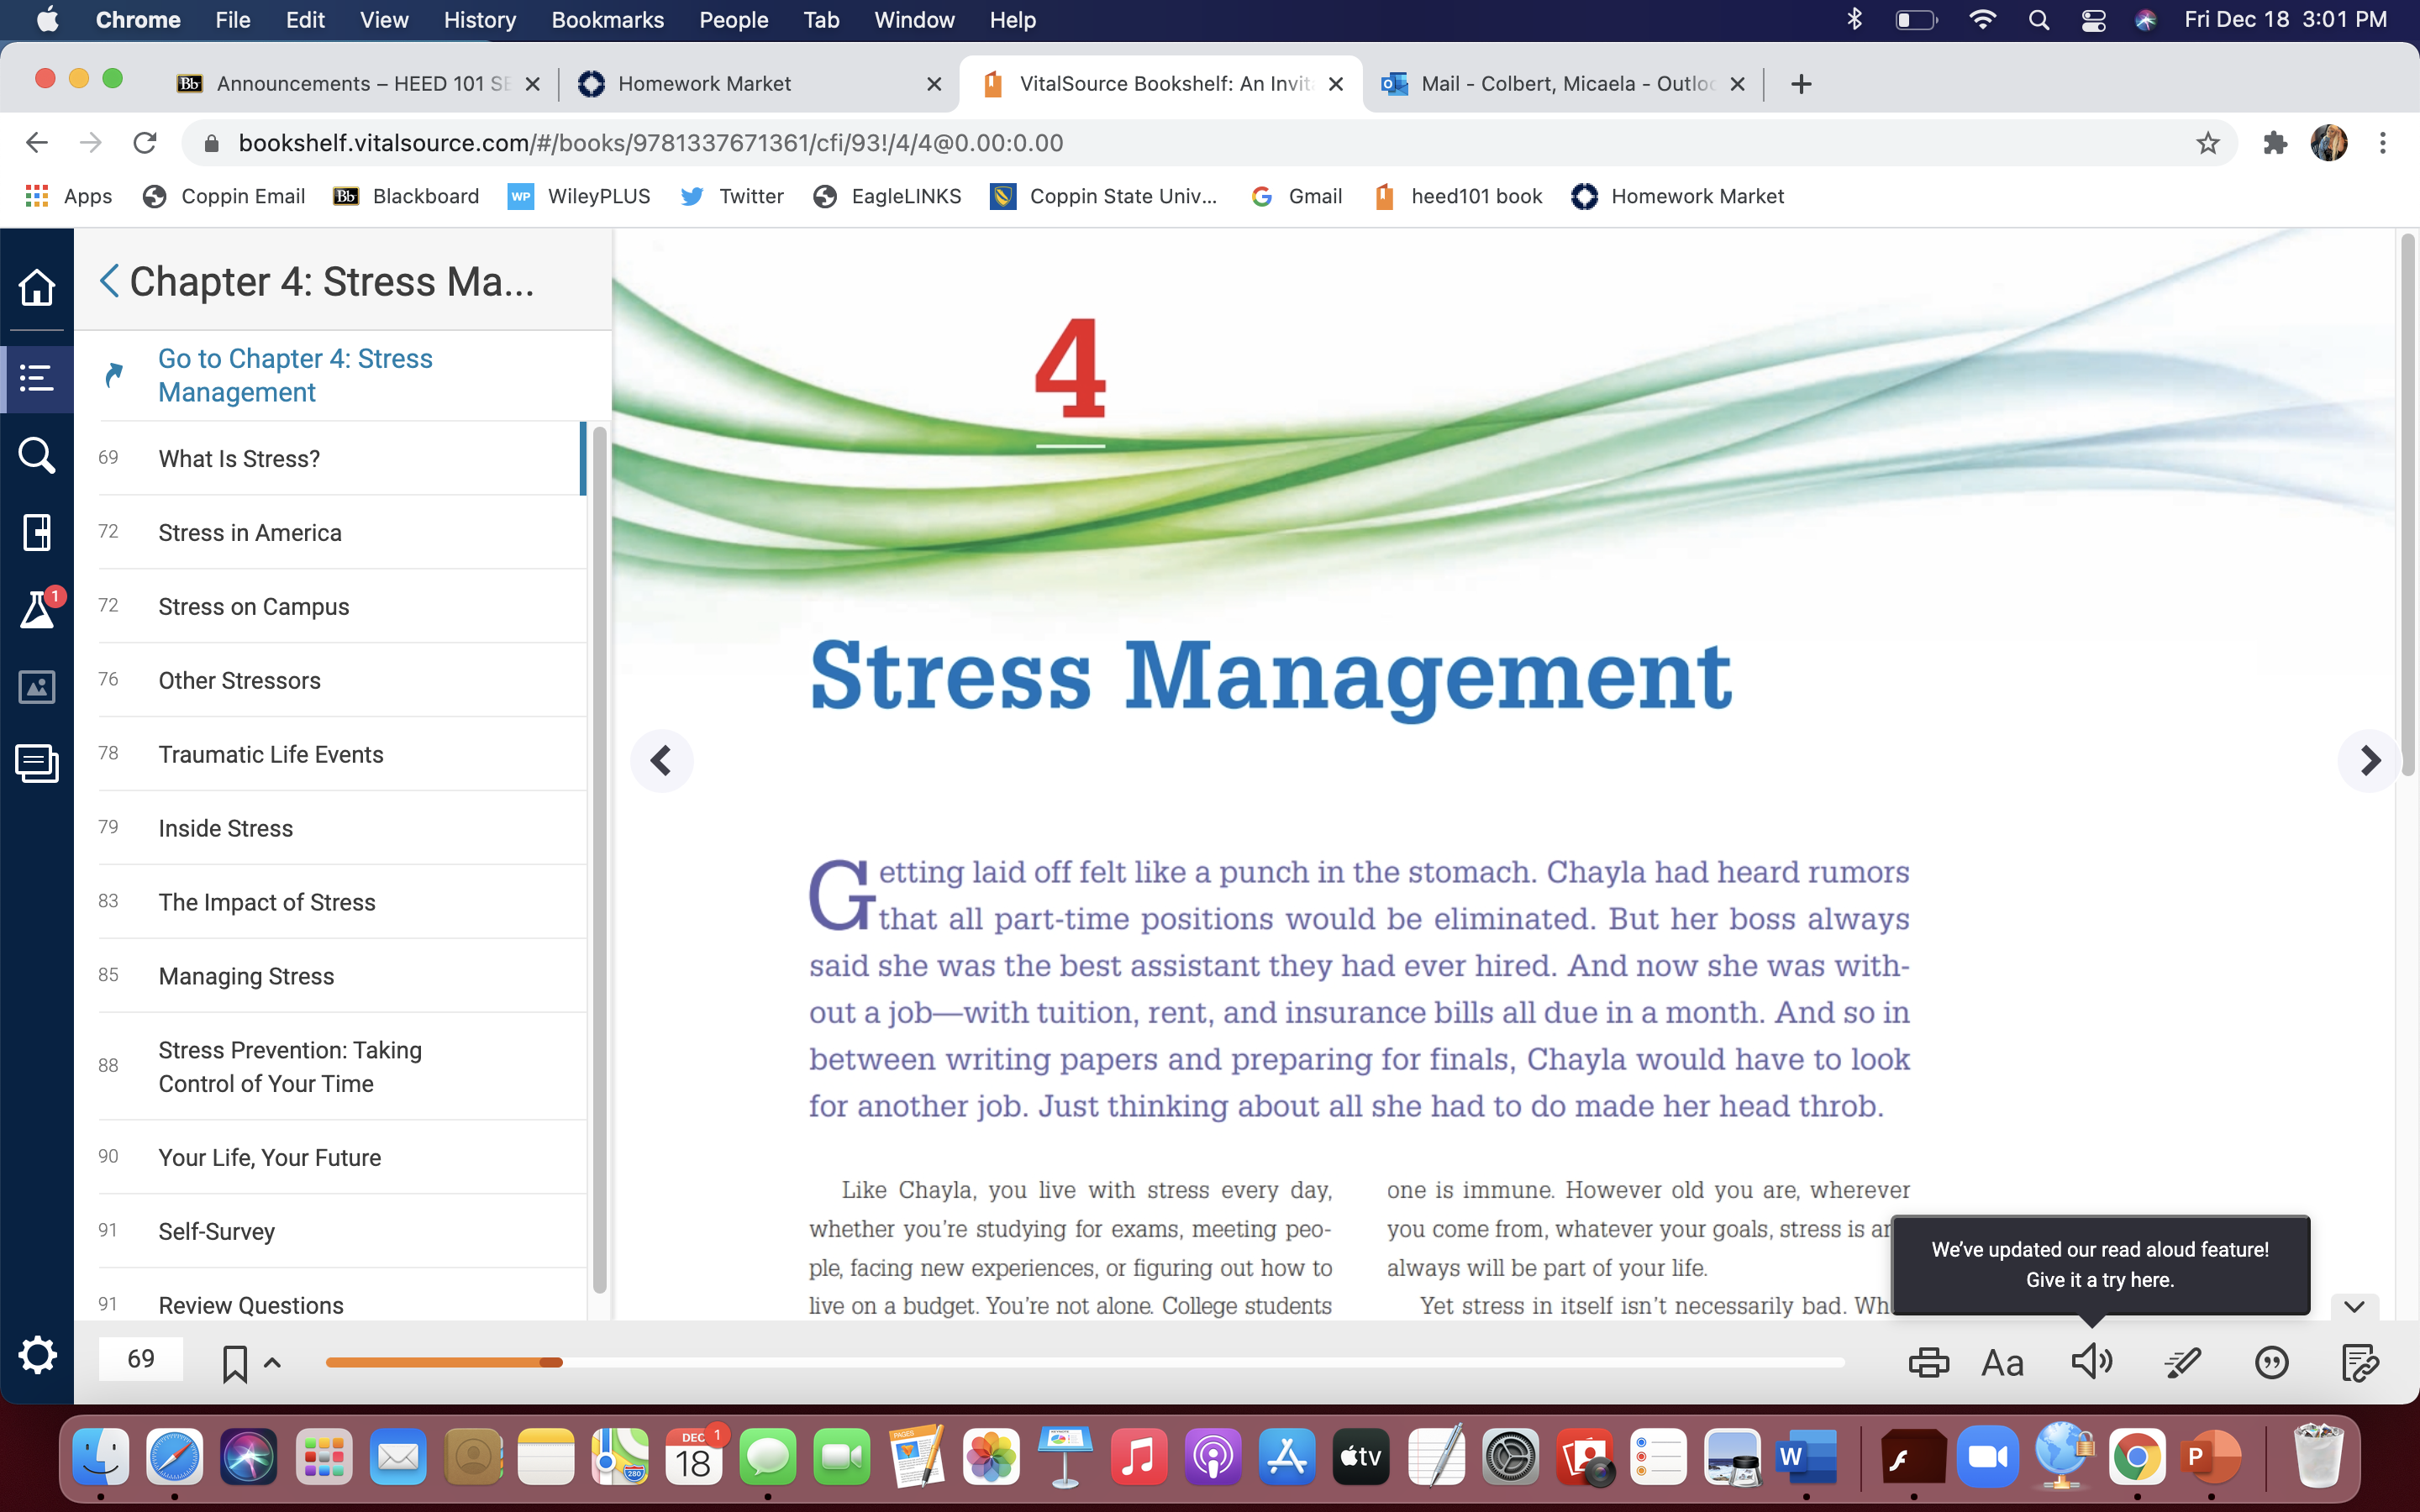
Task: Open the Chrome History menu
Action: (480, 20)
